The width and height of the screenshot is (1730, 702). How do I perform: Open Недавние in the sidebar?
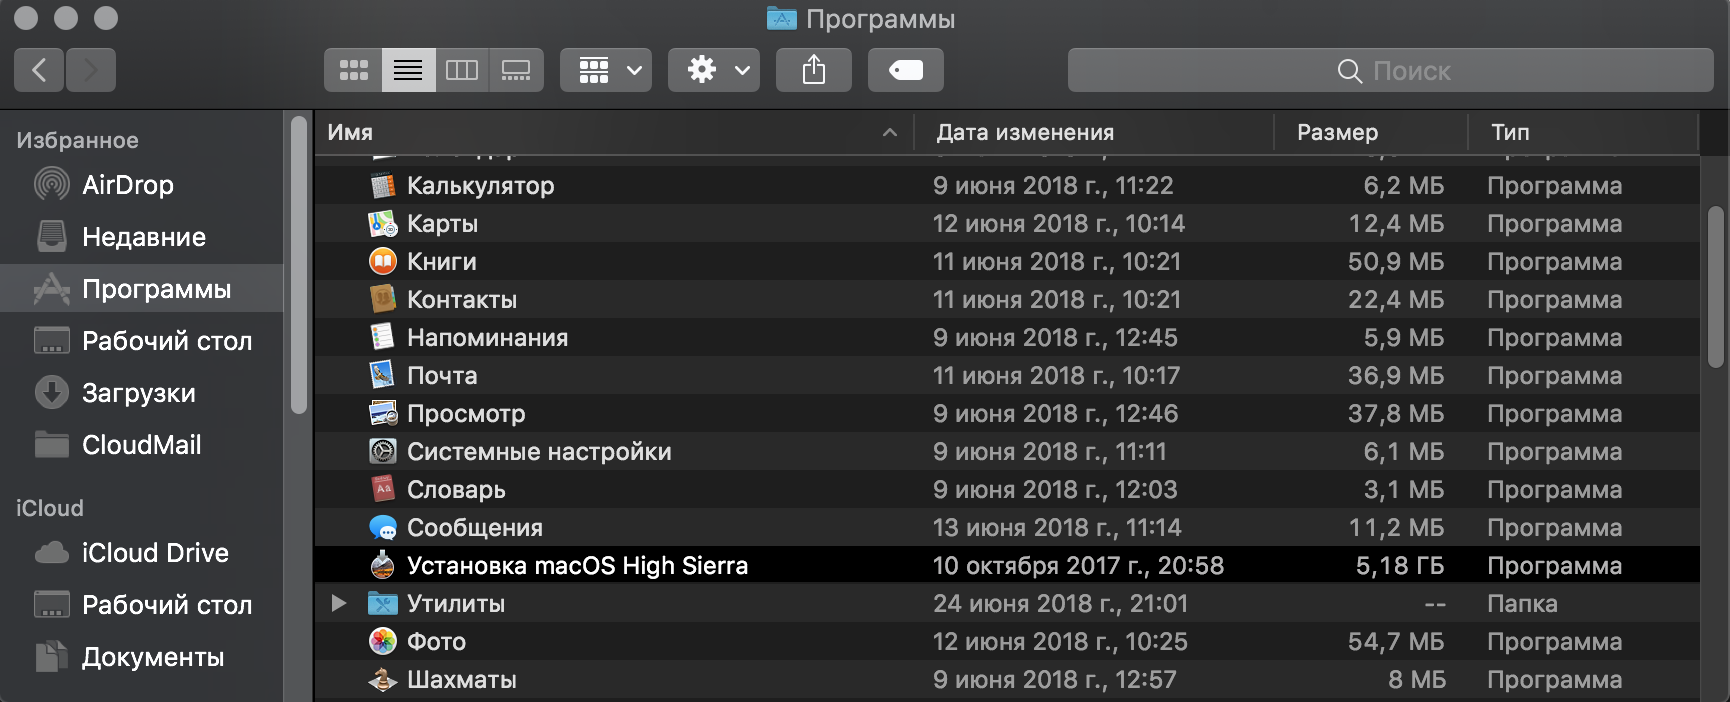[x=142, y=237]
